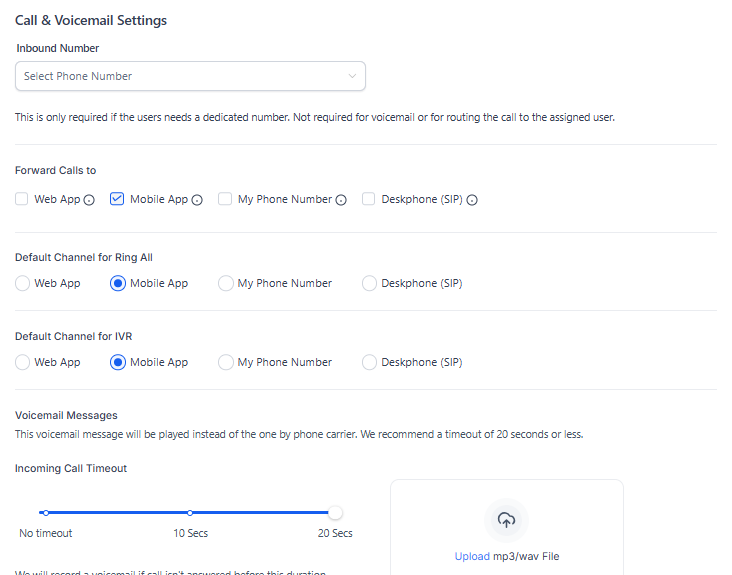
Task: Click No timeout point on slider
Action: (45, 513)
